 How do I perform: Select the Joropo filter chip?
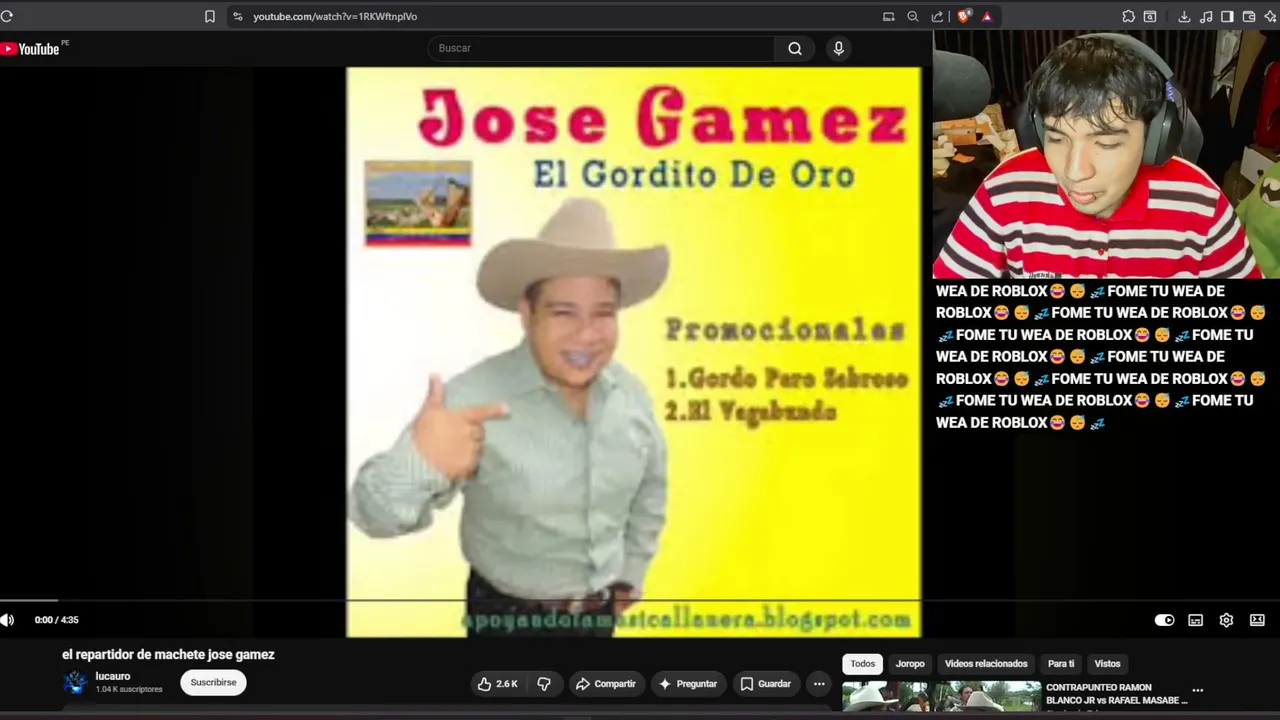(x=910, y=664)
